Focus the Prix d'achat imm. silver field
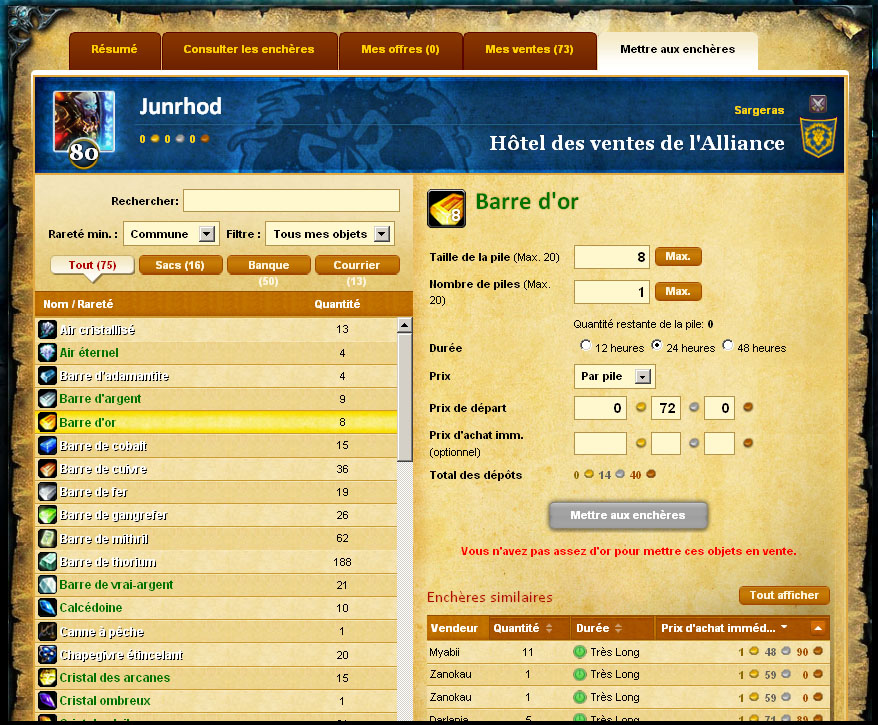This screenshot has height=725, width=878. [666, 443]
